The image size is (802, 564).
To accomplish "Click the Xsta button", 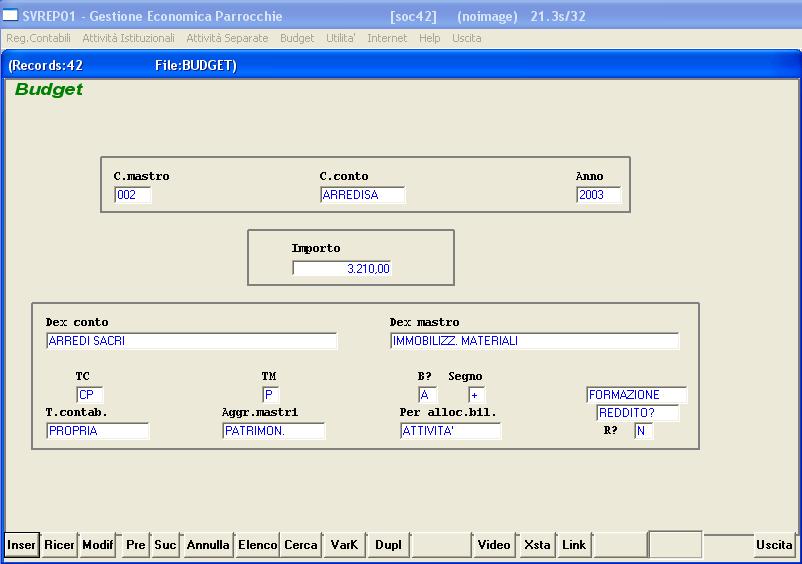I will point(537,545).
